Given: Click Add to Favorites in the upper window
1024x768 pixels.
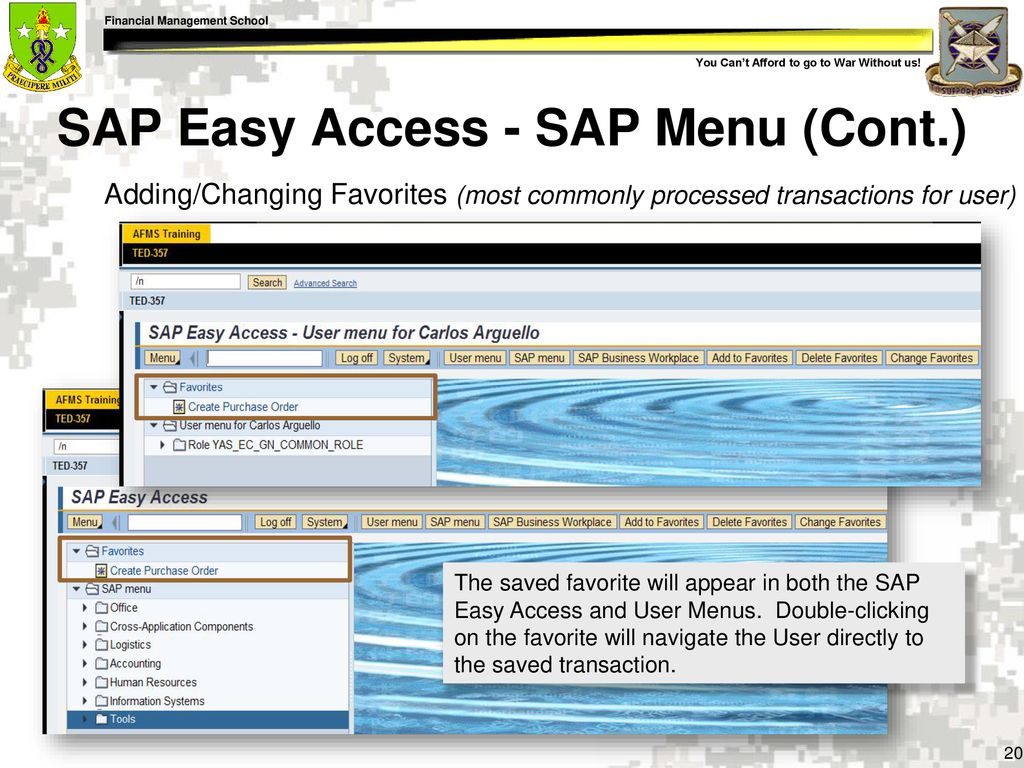Looking at the screenshot, I should (750, 358).
